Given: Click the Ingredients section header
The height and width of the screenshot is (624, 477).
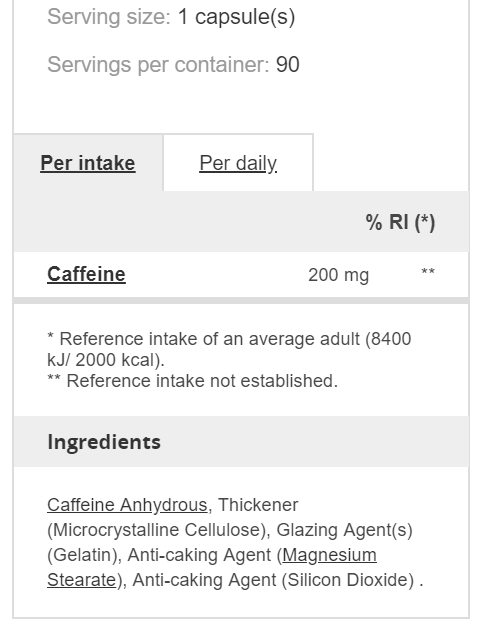Looking at the screenshot, I should (104, 442).
